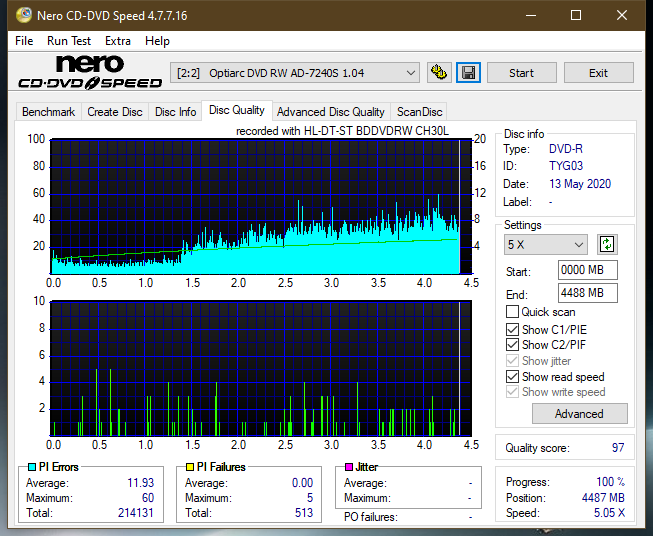Click the Start MB input field

587,270
